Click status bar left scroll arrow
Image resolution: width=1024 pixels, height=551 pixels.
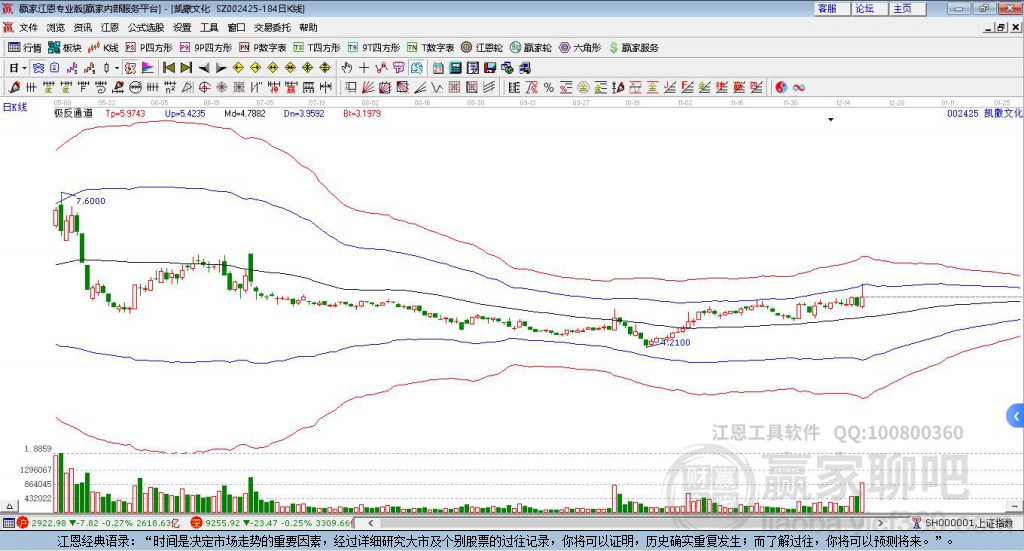pos(370,522)
